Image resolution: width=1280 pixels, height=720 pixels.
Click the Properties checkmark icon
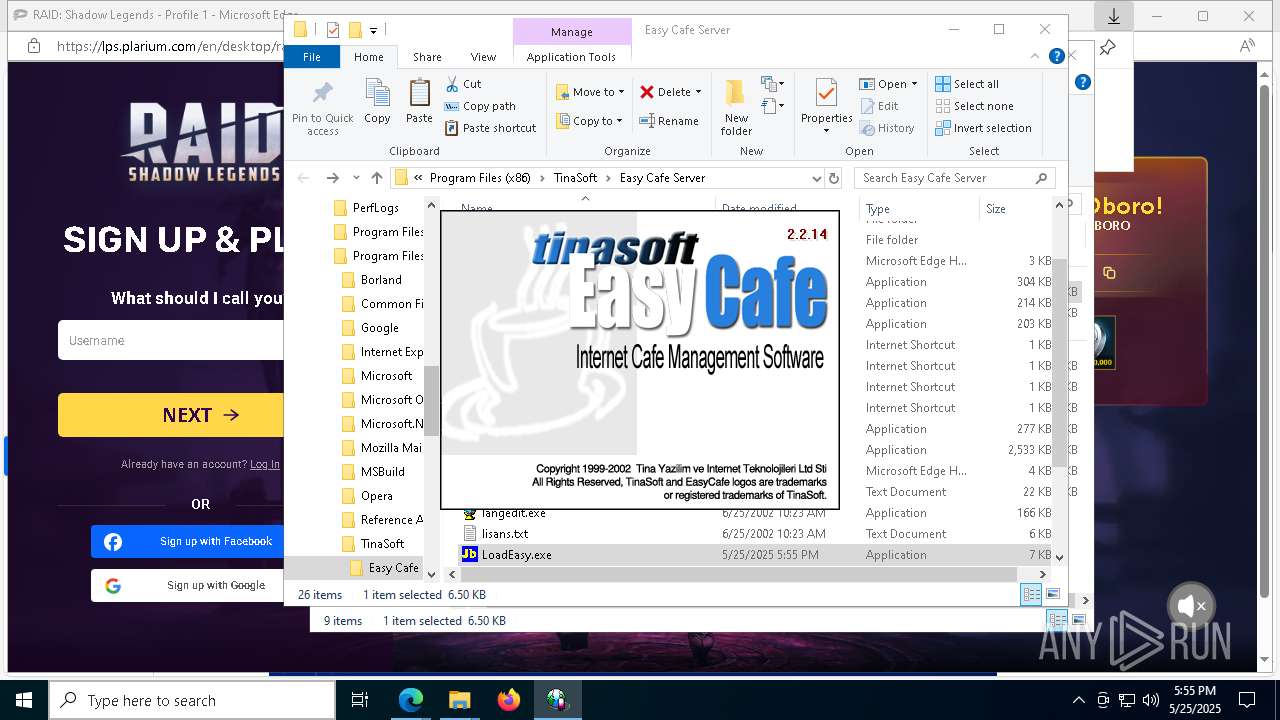tap(826, 93)
